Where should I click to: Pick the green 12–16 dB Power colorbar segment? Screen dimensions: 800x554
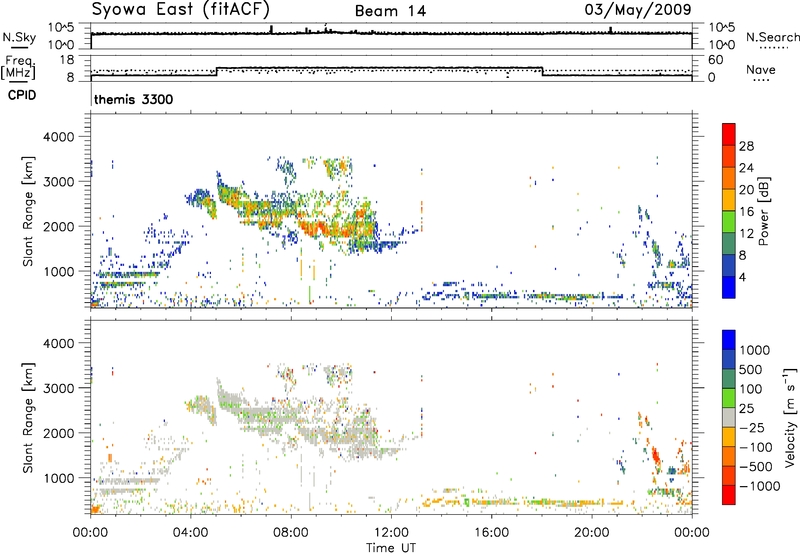[x=729, y=222]
